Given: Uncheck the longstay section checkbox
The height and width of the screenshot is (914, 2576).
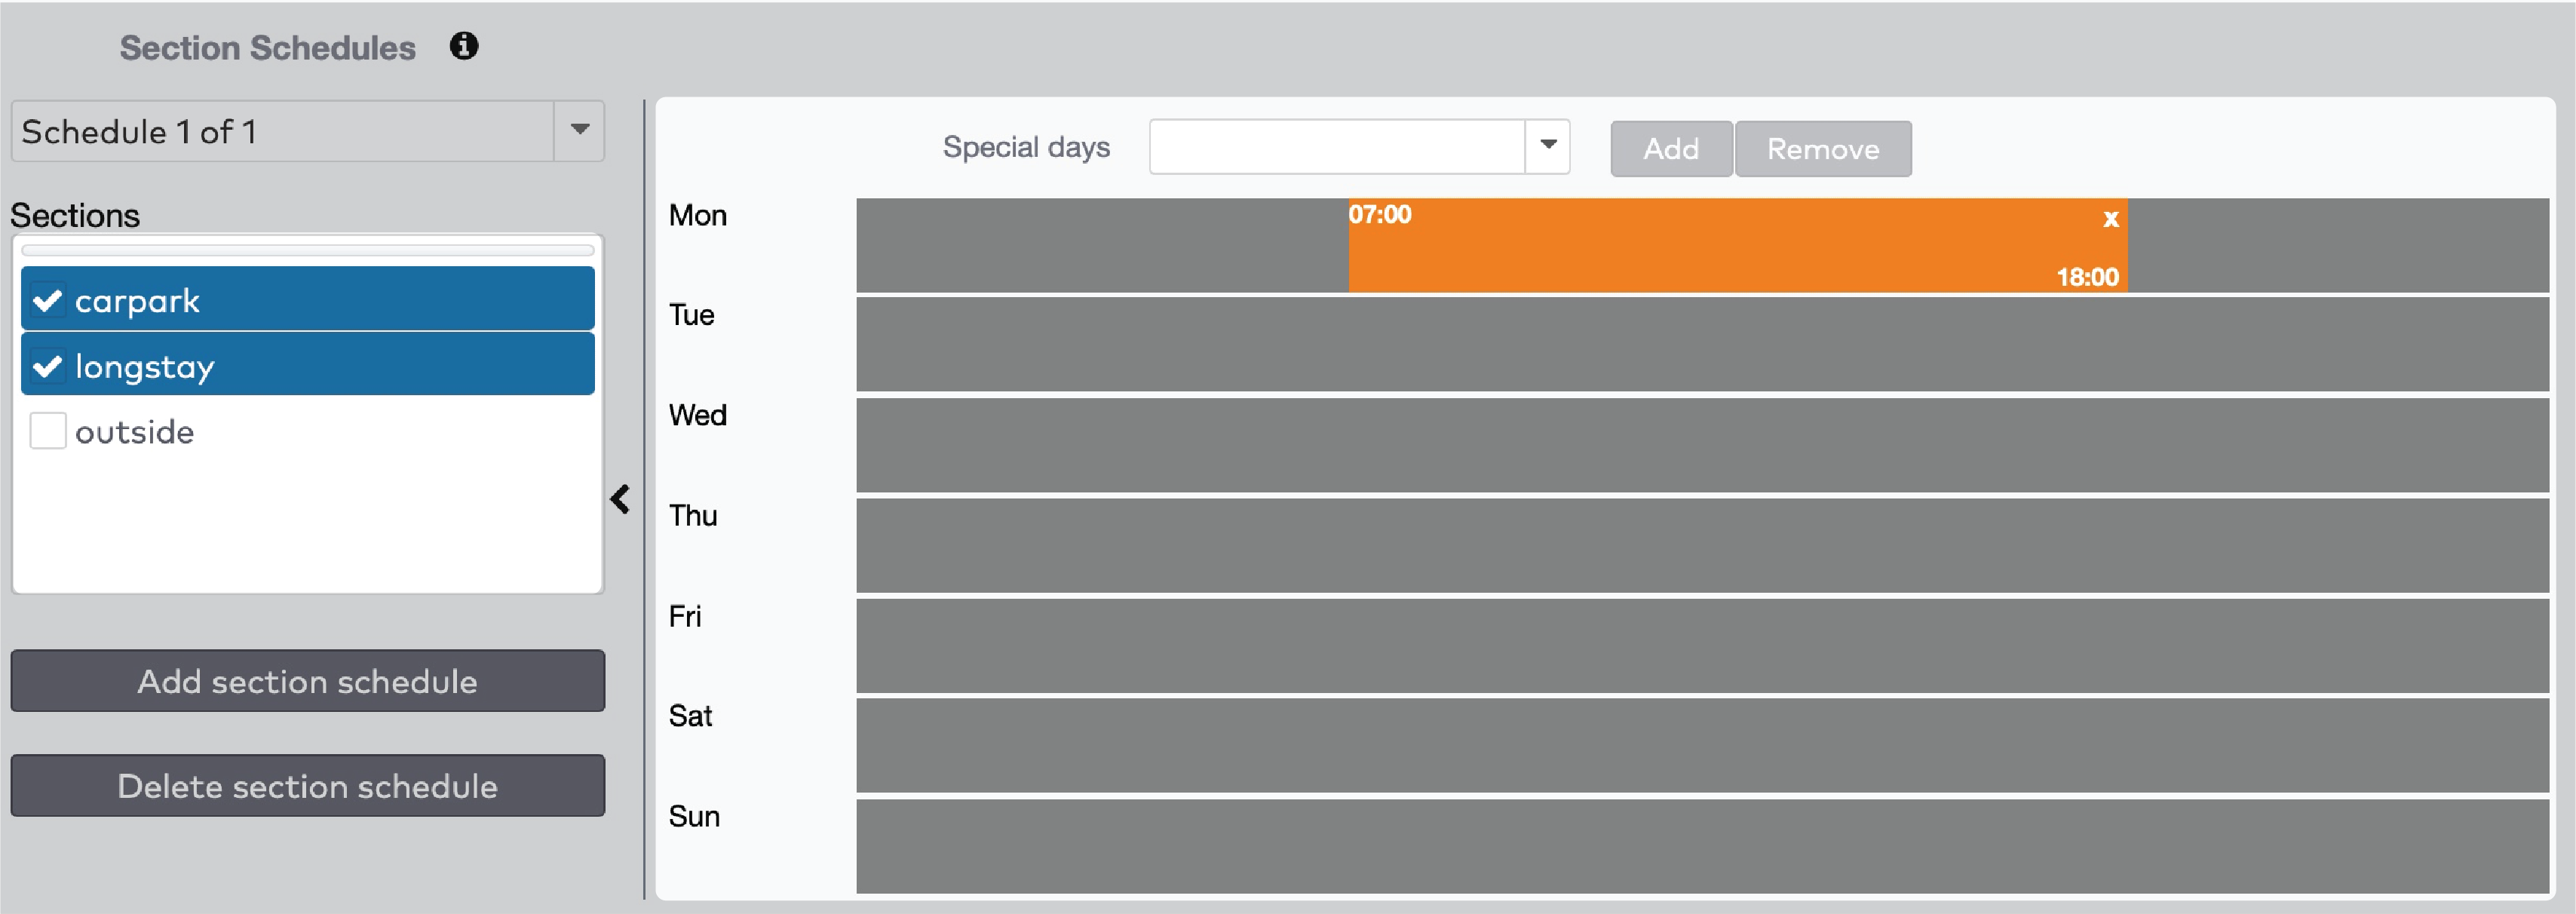Looking at the screenshot, I should 47,366.
